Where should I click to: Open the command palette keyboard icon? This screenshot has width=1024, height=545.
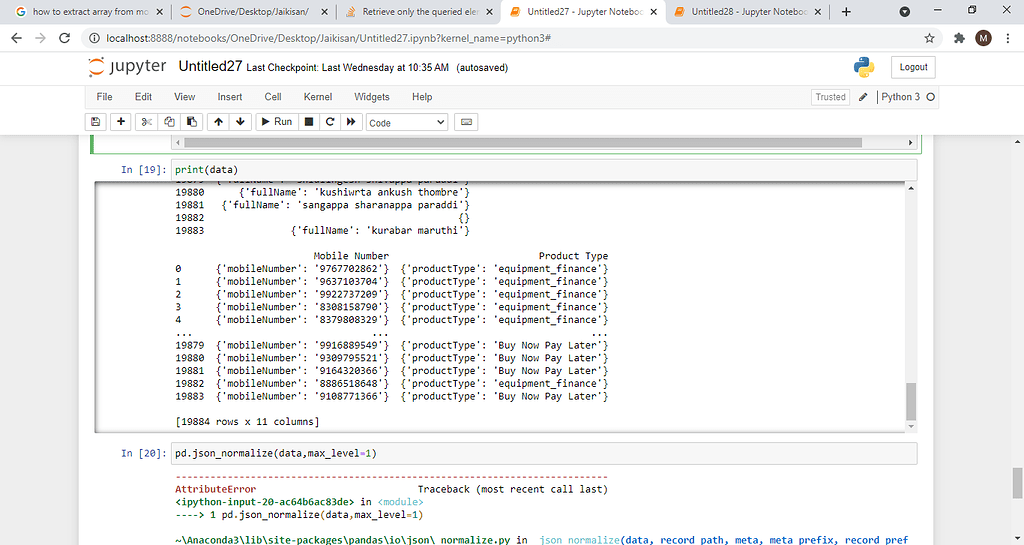coord(465,122)
